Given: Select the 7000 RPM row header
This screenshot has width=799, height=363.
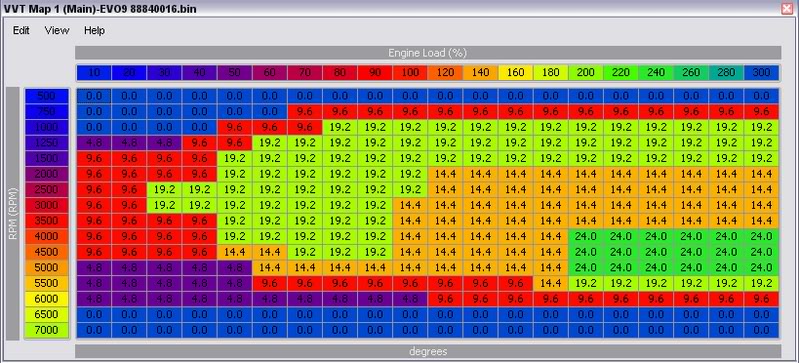Looking at the screenshot, I should click(x=46, y=330).
